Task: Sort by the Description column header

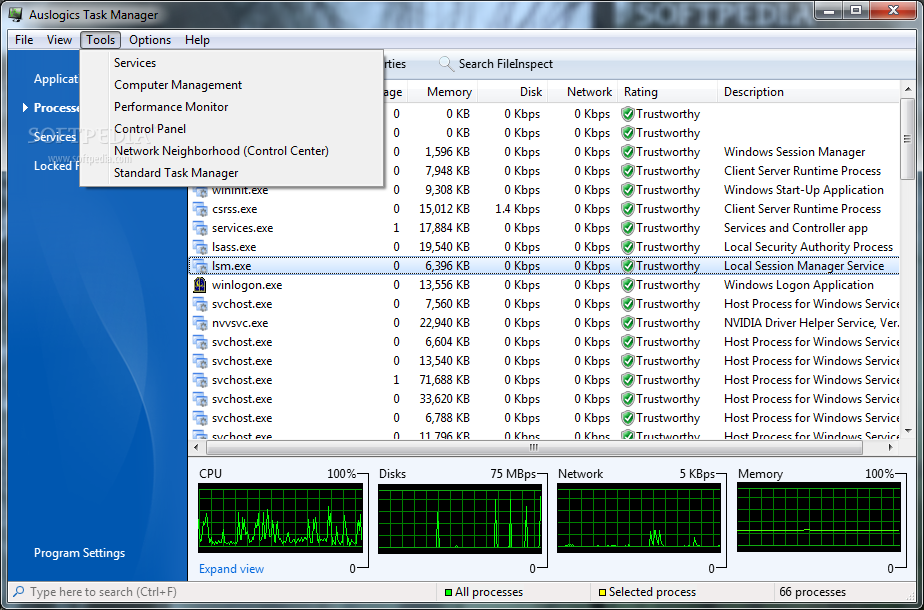Action: pos(808,91)
